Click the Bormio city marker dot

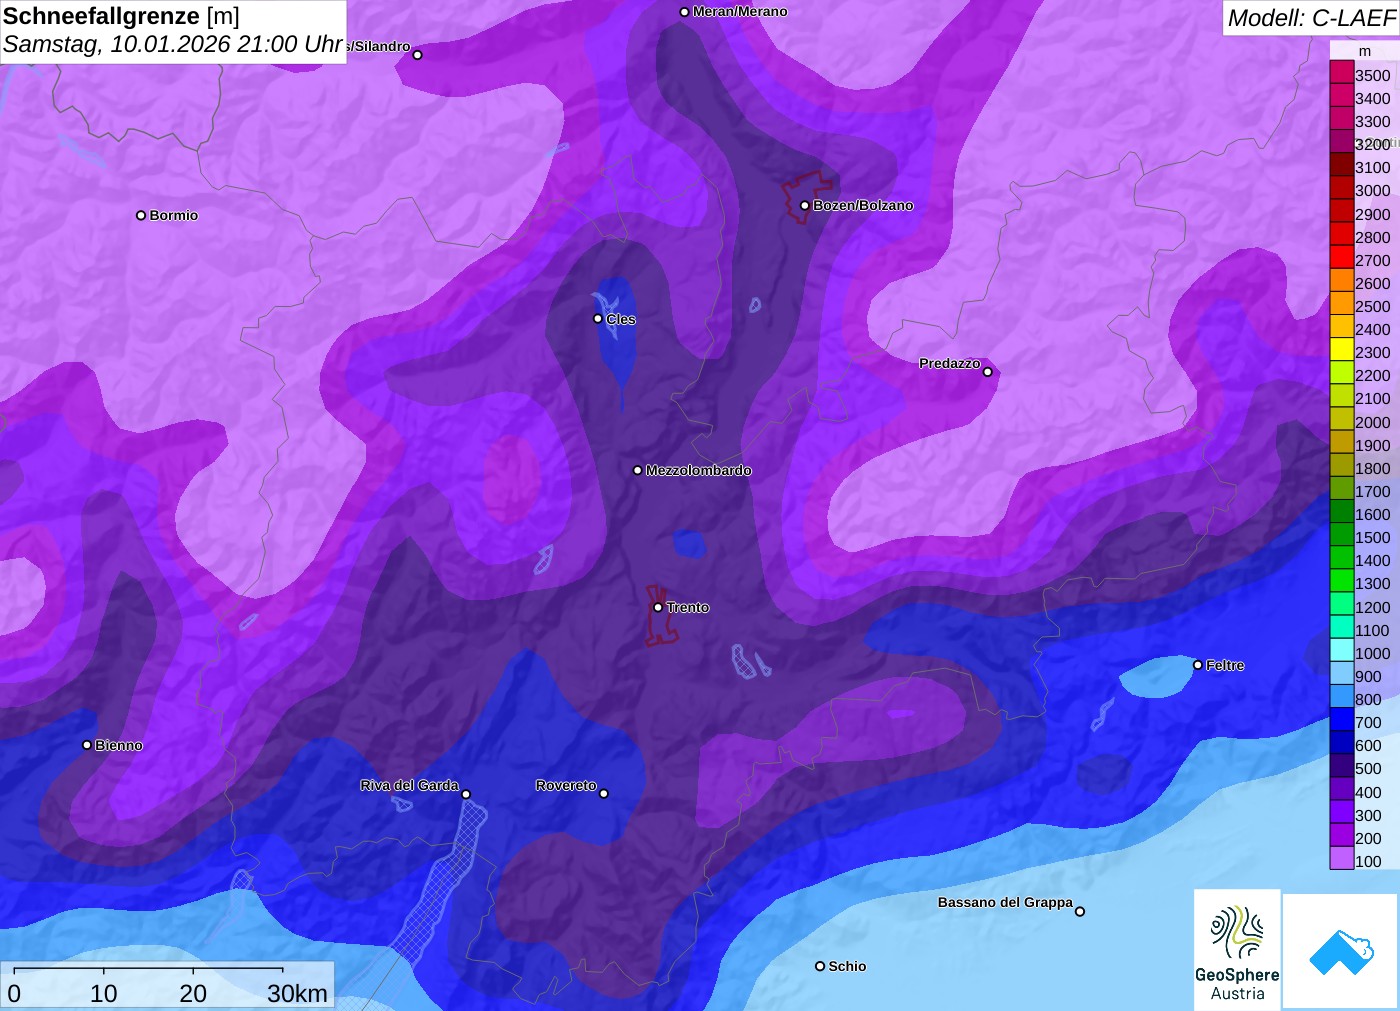[x=141, y=215]
